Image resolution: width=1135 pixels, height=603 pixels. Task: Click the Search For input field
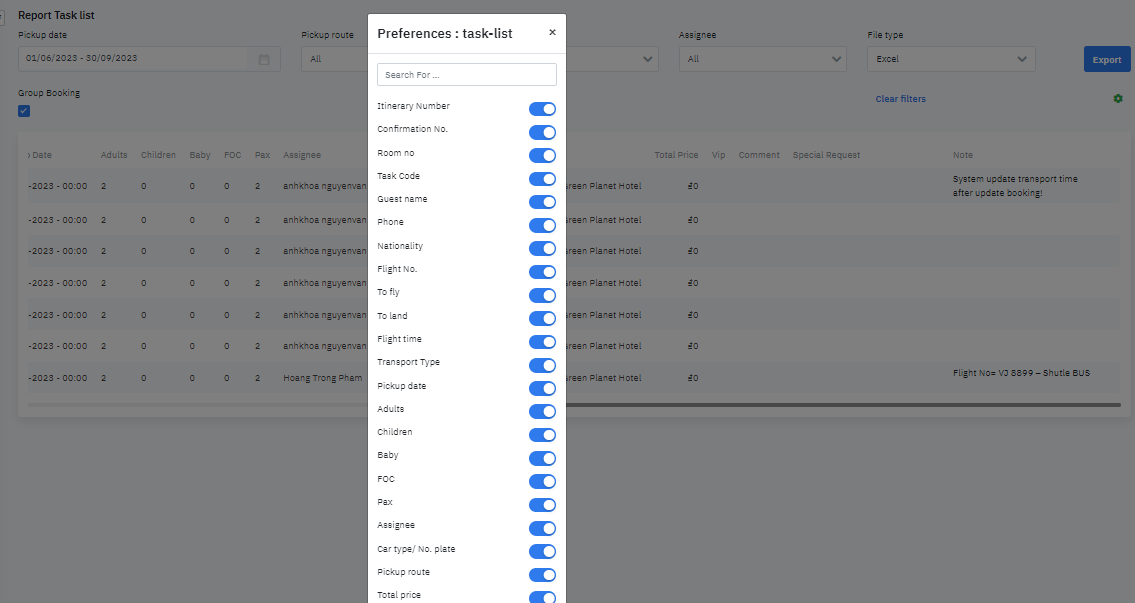[466, 75]
